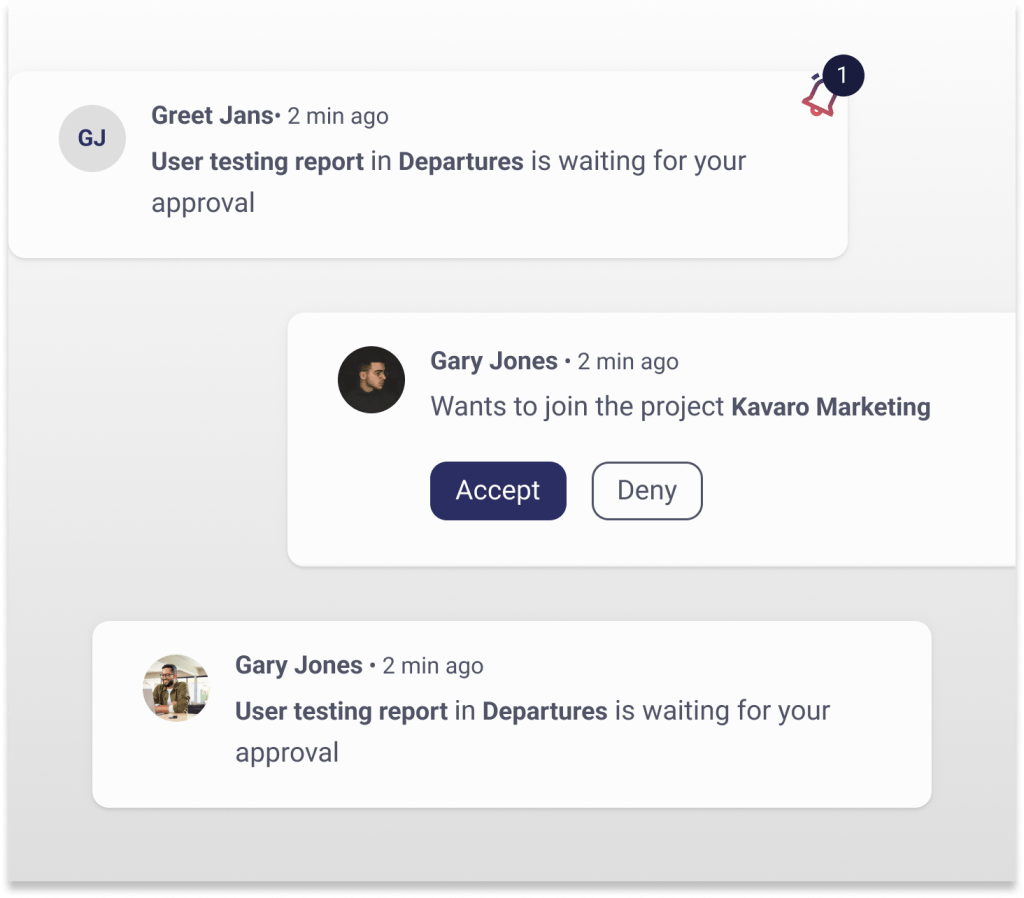This screenshot has height=898, width=1024.
Task: Deny Gary Jones' project join request
Action: (x=646, y=490)
